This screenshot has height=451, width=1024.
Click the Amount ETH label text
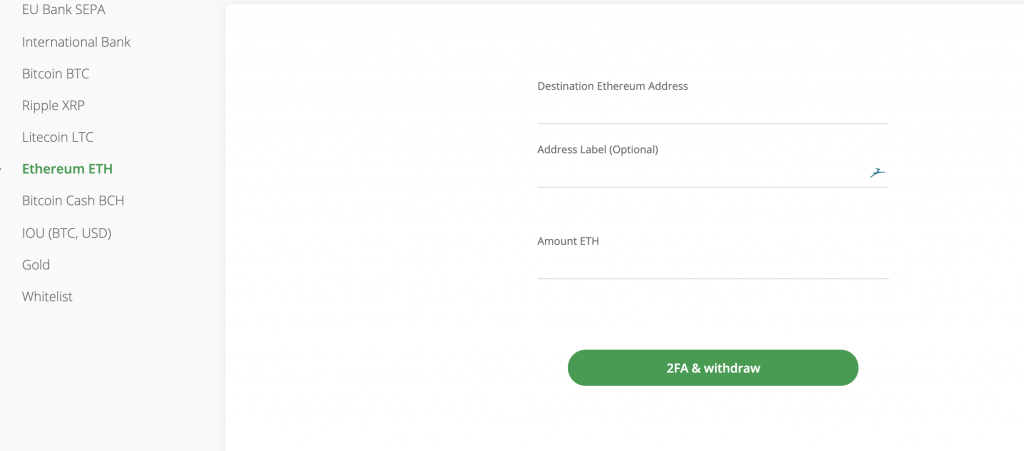(568, 241)
